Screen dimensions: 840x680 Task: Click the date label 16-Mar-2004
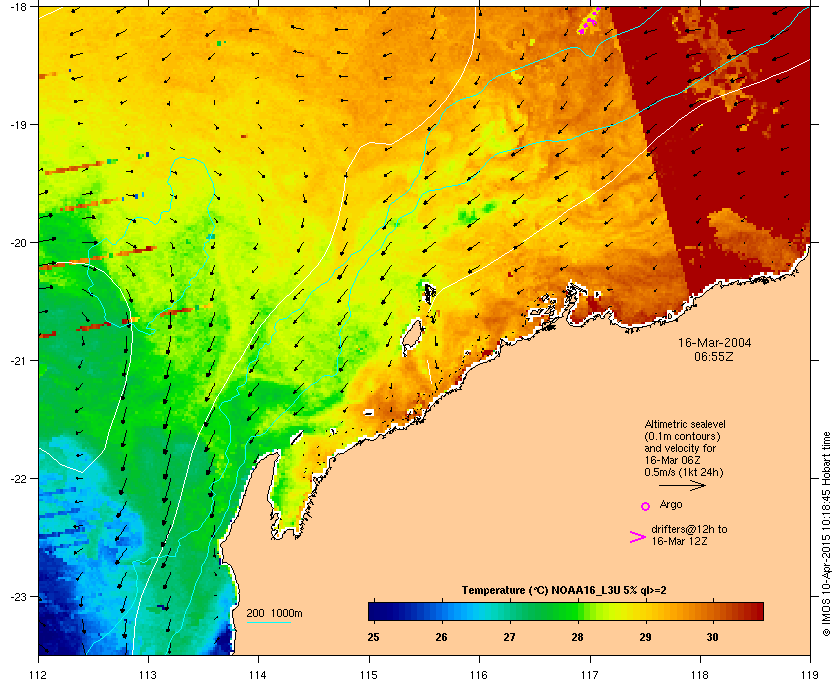[714, 342]
